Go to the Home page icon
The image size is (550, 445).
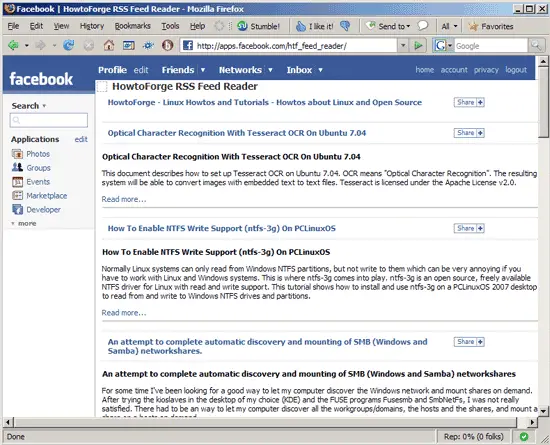109,45
